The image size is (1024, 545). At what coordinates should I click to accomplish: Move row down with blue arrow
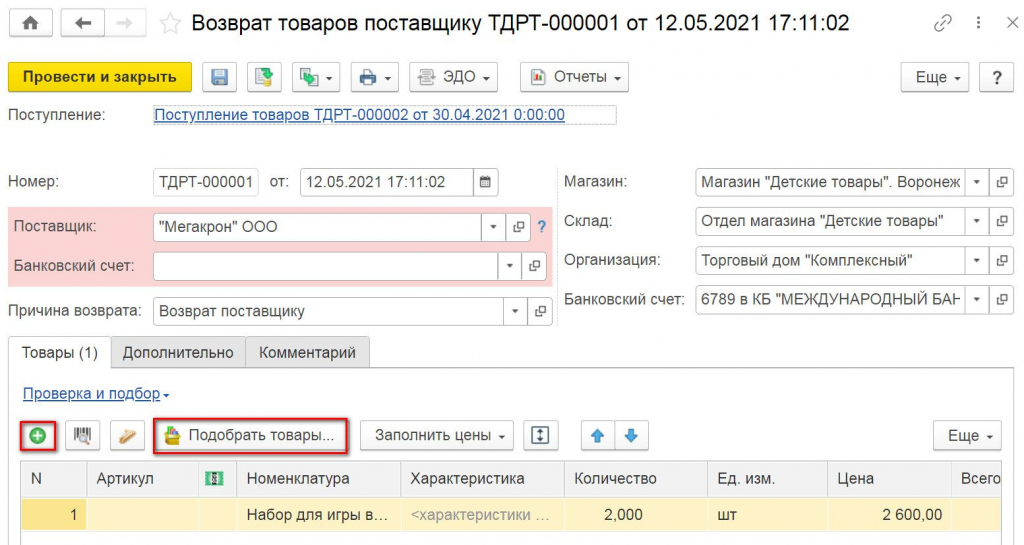point(632,435)
